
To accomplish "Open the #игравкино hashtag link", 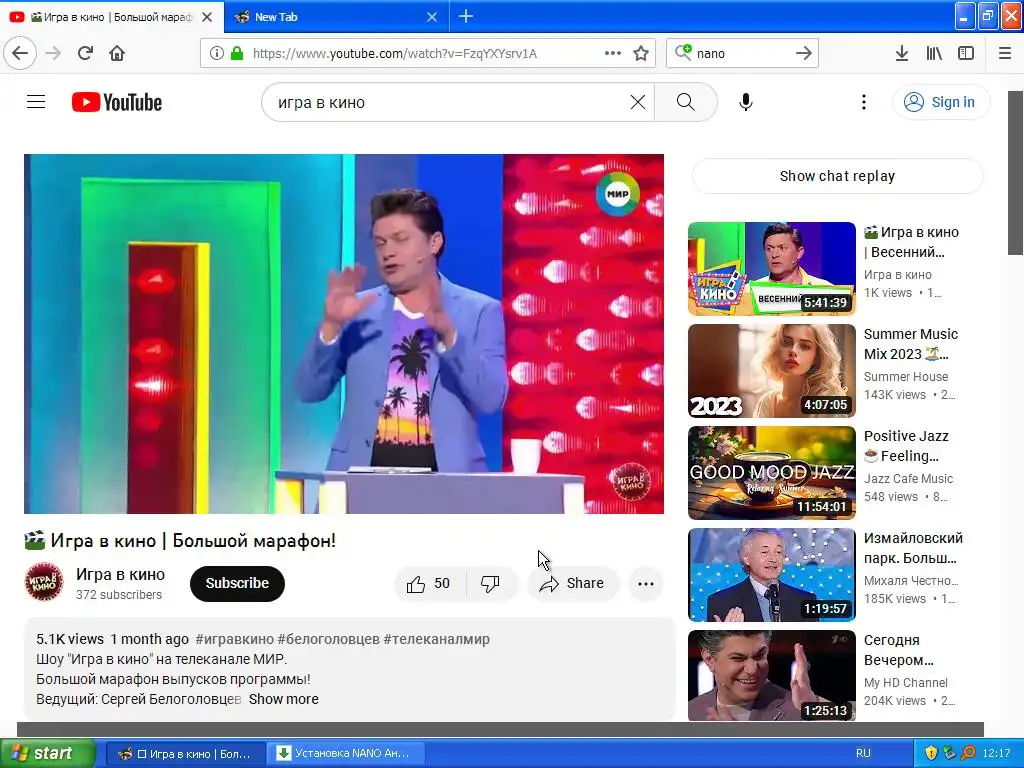I will click(x=234, y=639).
